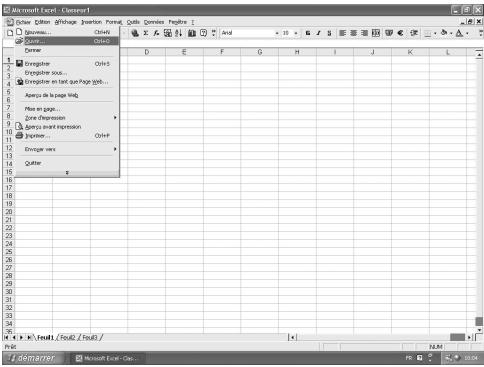Click the borders icon
The width and height of the screenshot is (484, 367).
point(428,33)
